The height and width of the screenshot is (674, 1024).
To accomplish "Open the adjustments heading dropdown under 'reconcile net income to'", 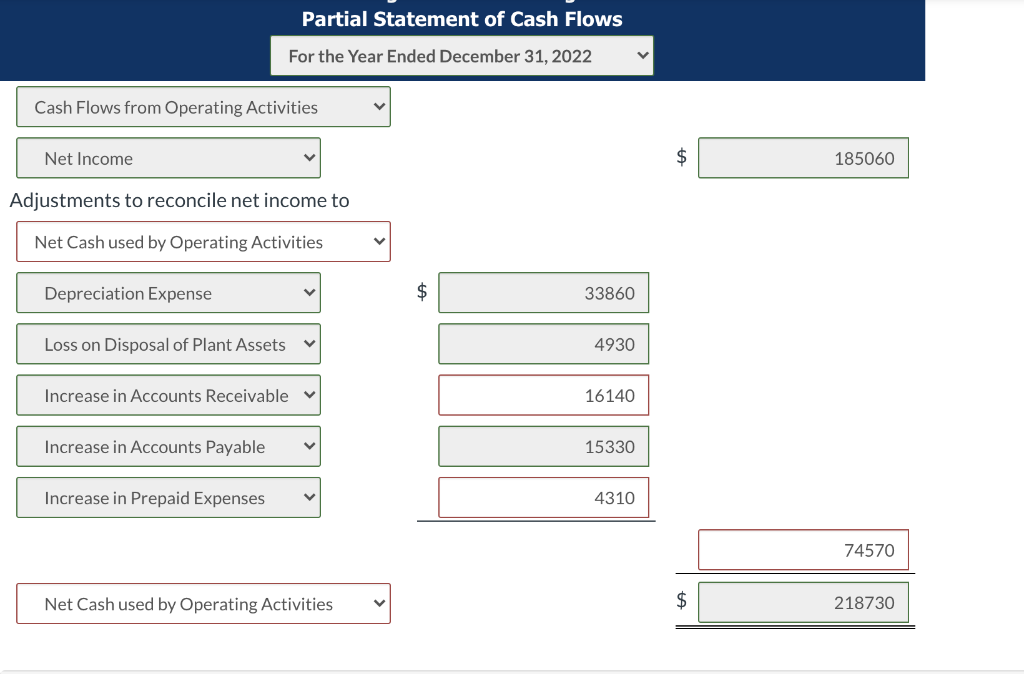I will (x=203, y=242).
